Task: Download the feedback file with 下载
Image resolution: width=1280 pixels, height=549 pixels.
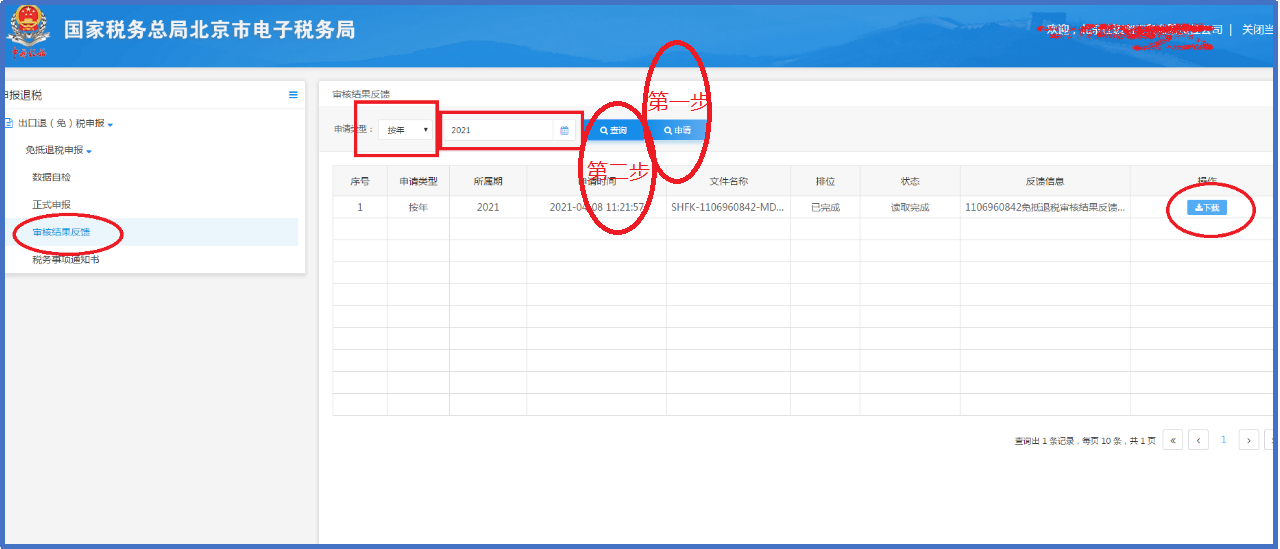Action: point(1207,208)
